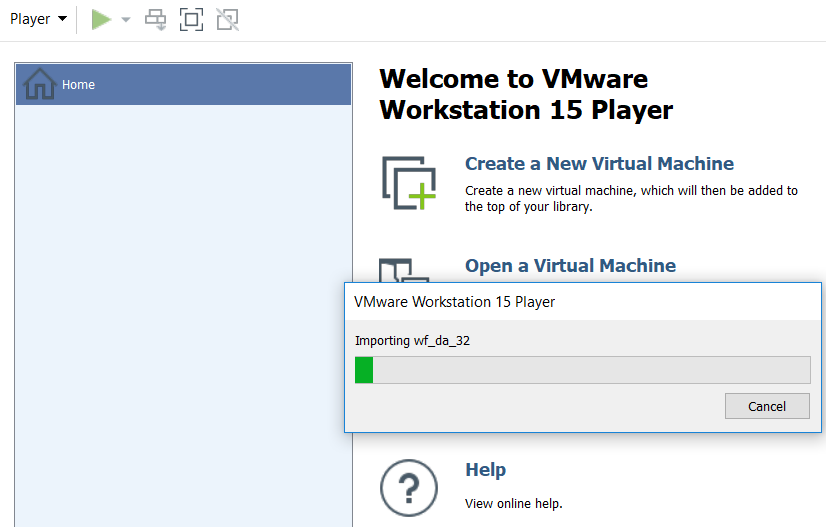826x527 pixels.
Task: Click the Home house icon
Action: [40, 84]
